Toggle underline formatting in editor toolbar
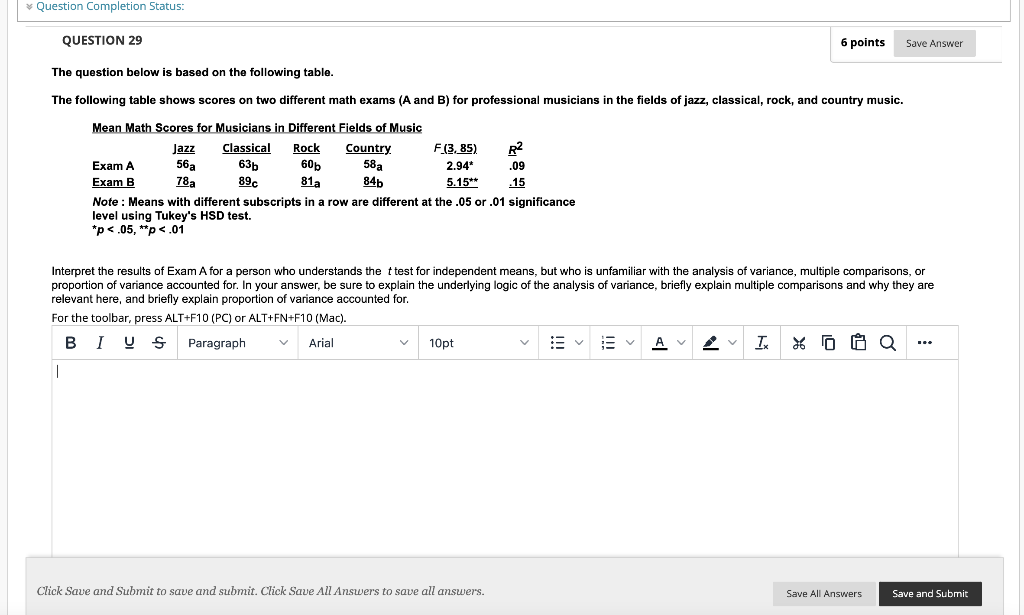The image size is (1024, 615). click(x=129, y=343)
